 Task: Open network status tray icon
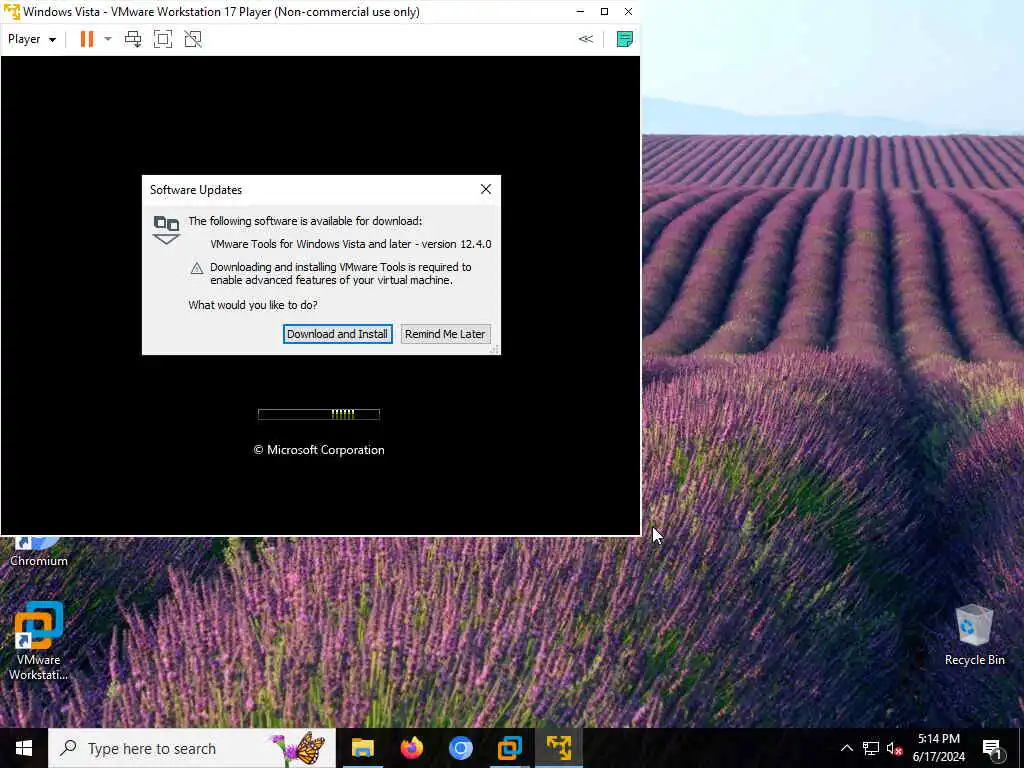pyautogui.click(x=871, y=748)
